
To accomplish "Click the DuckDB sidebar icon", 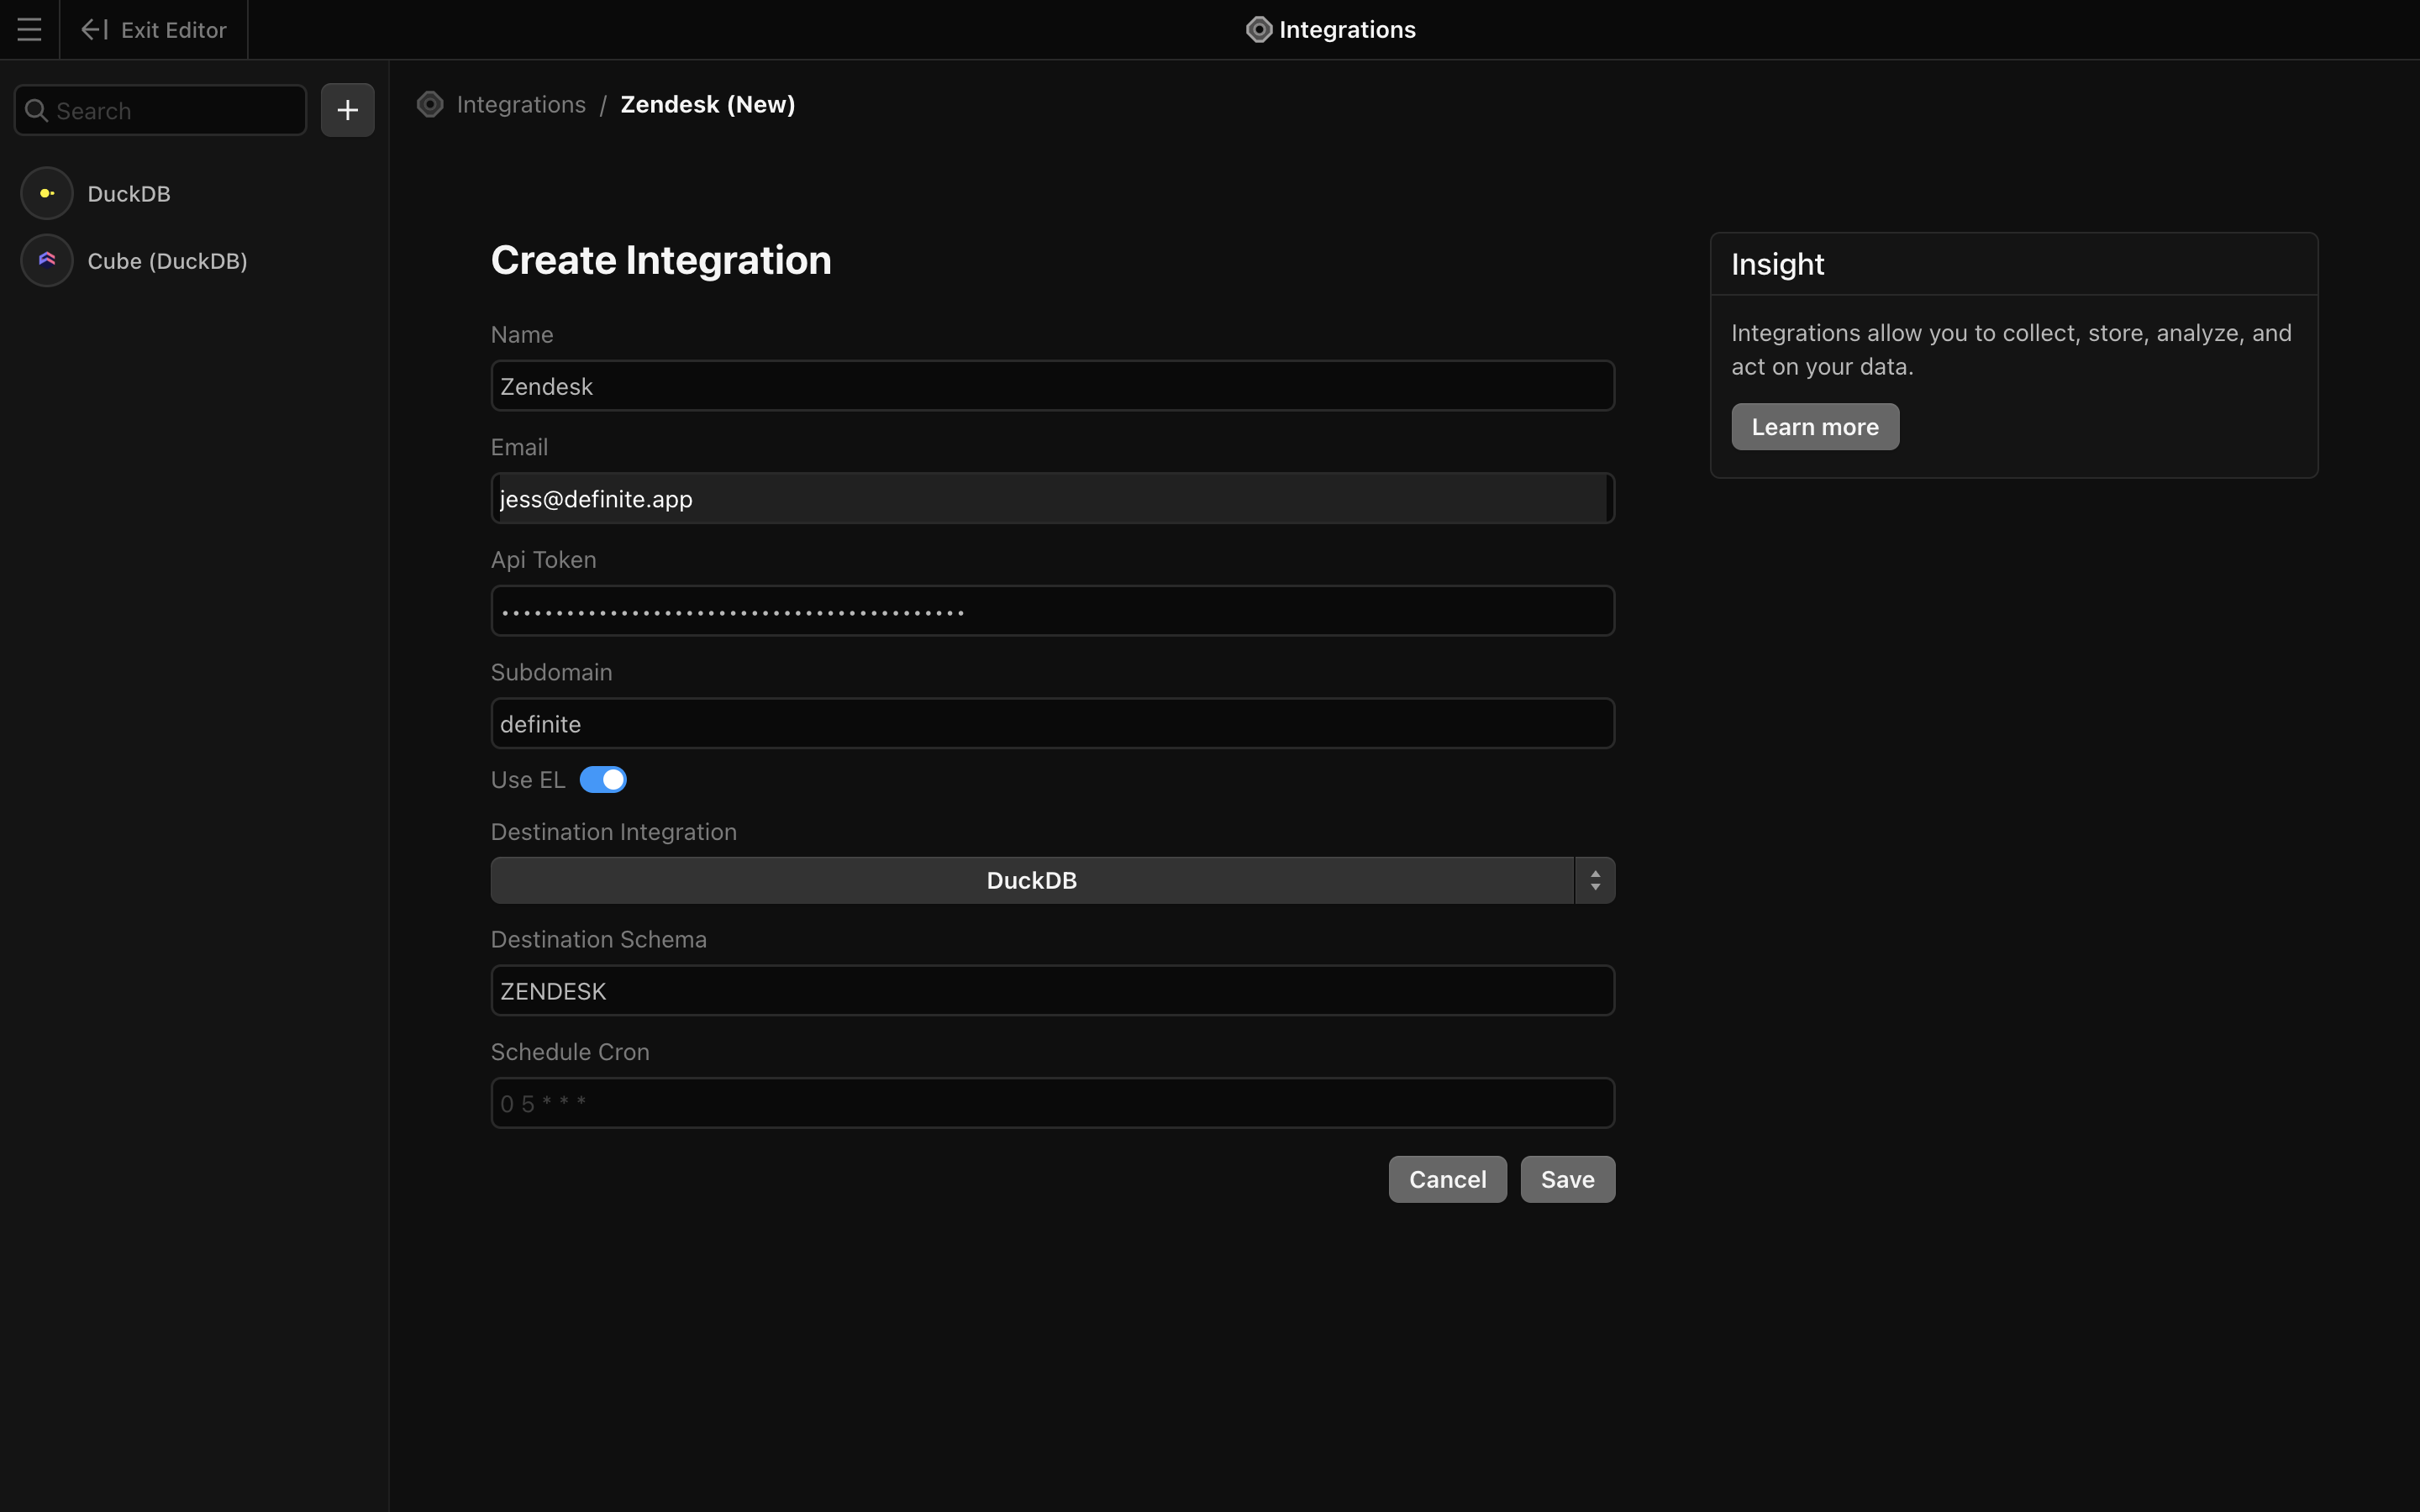I will [x=47, y=194].
